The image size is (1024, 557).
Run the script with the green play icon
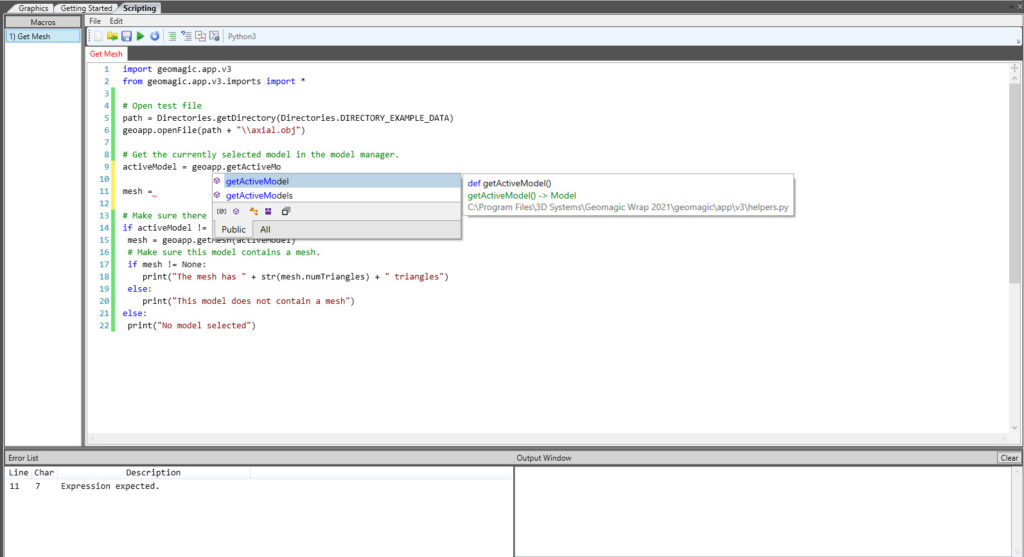[141, 36]
